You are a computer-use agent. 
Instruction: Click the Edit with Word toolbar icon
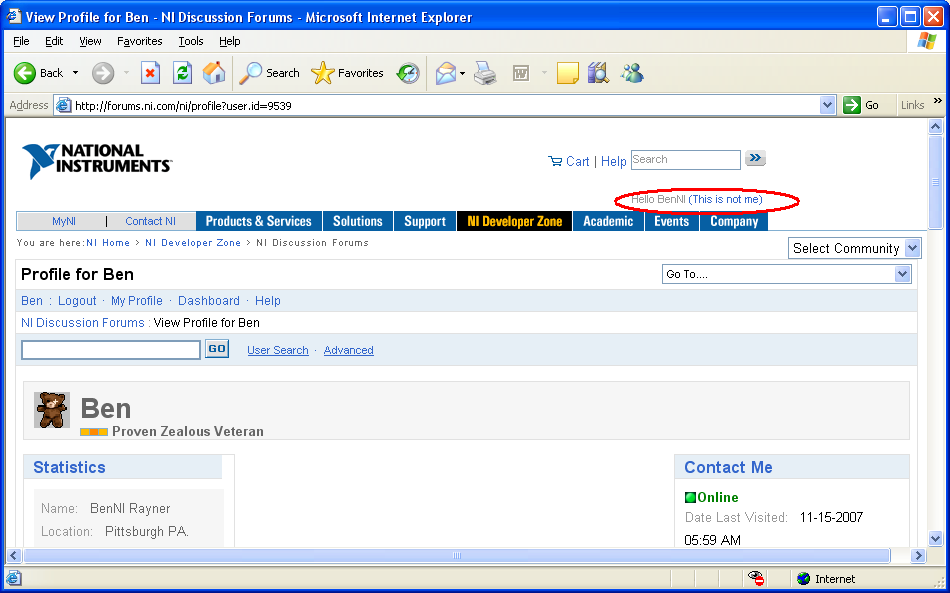click(521, 73)
